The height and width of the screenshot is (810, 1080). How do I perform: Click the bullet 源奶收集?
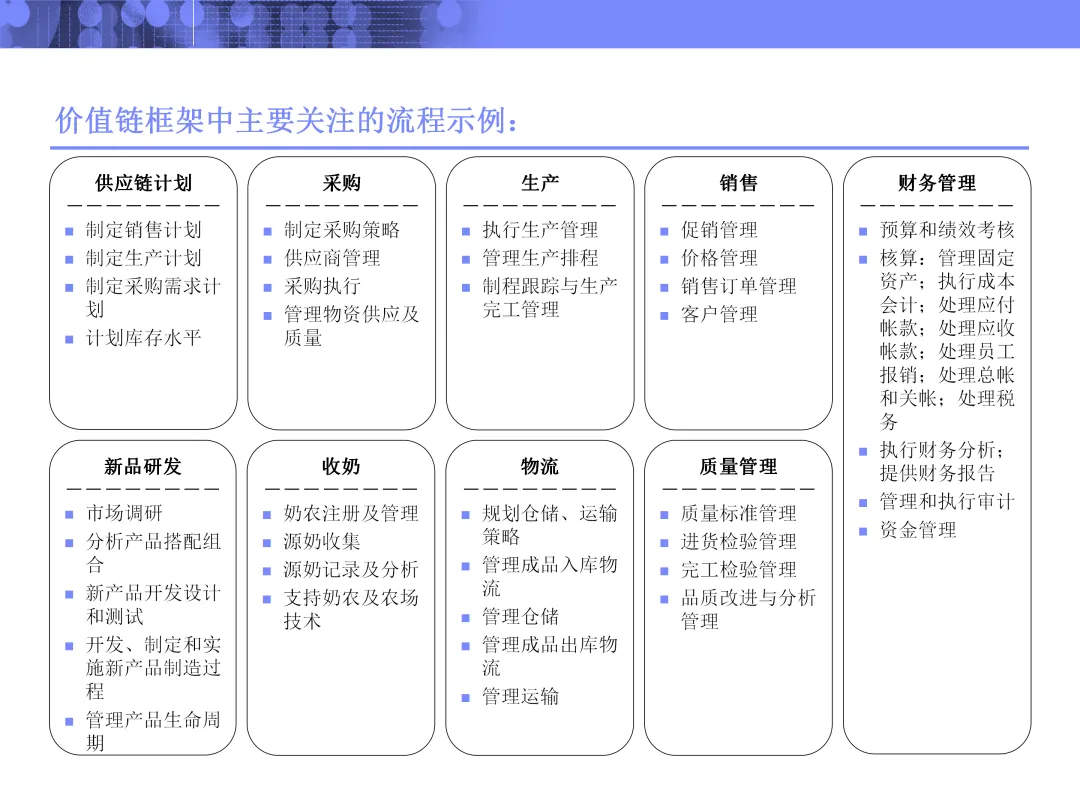click(x=322, y=541)
